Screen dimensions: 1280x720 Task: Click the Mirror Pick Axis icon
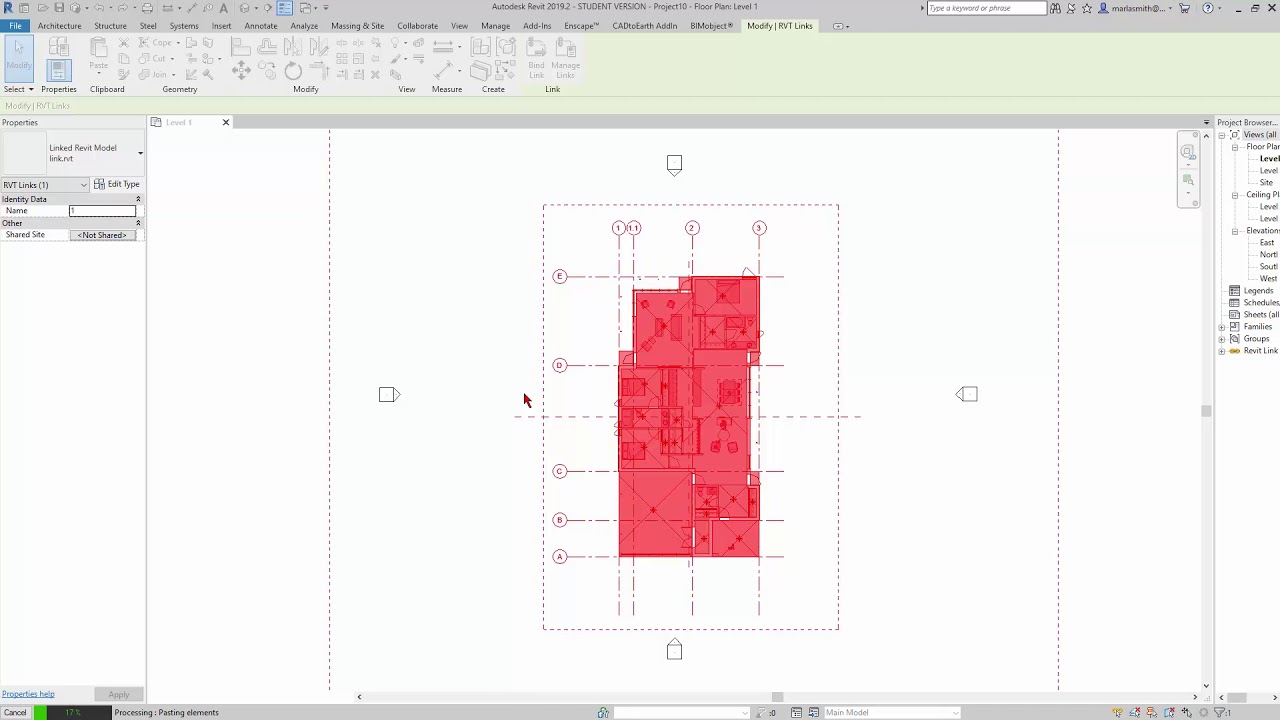tap(293, 46)
